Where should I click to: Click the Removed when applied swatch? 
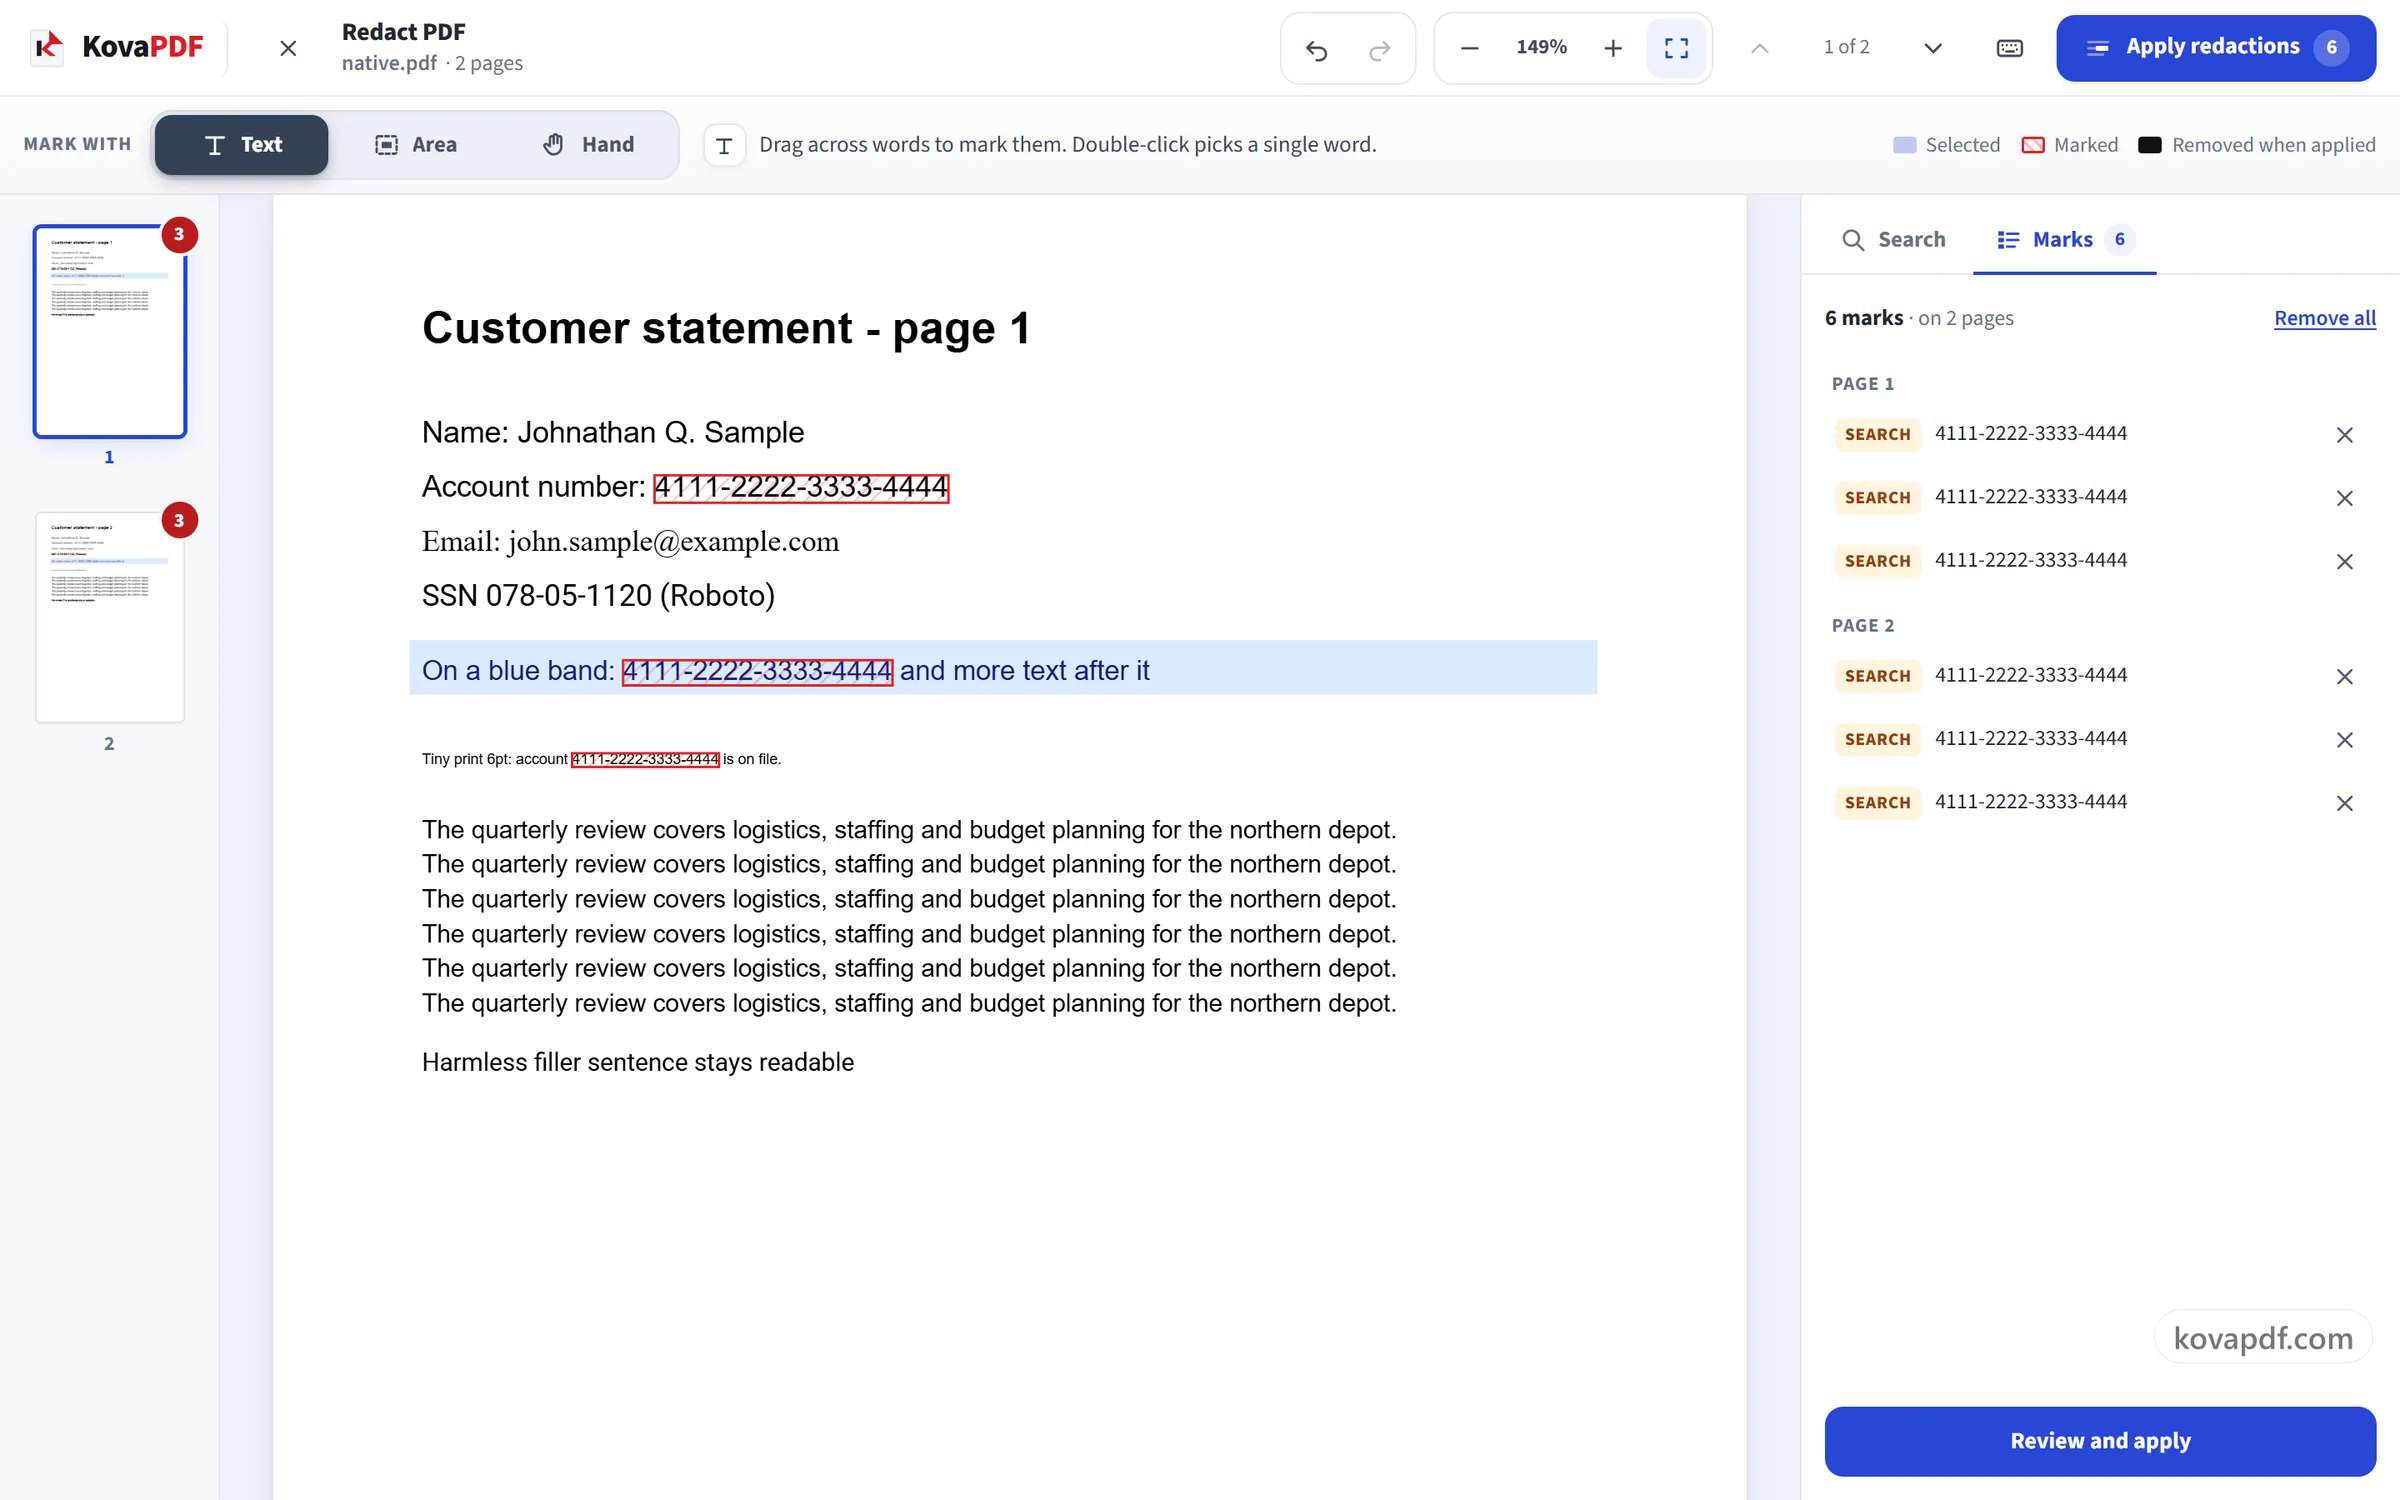pyautogui.click(x=2150, y=145)
